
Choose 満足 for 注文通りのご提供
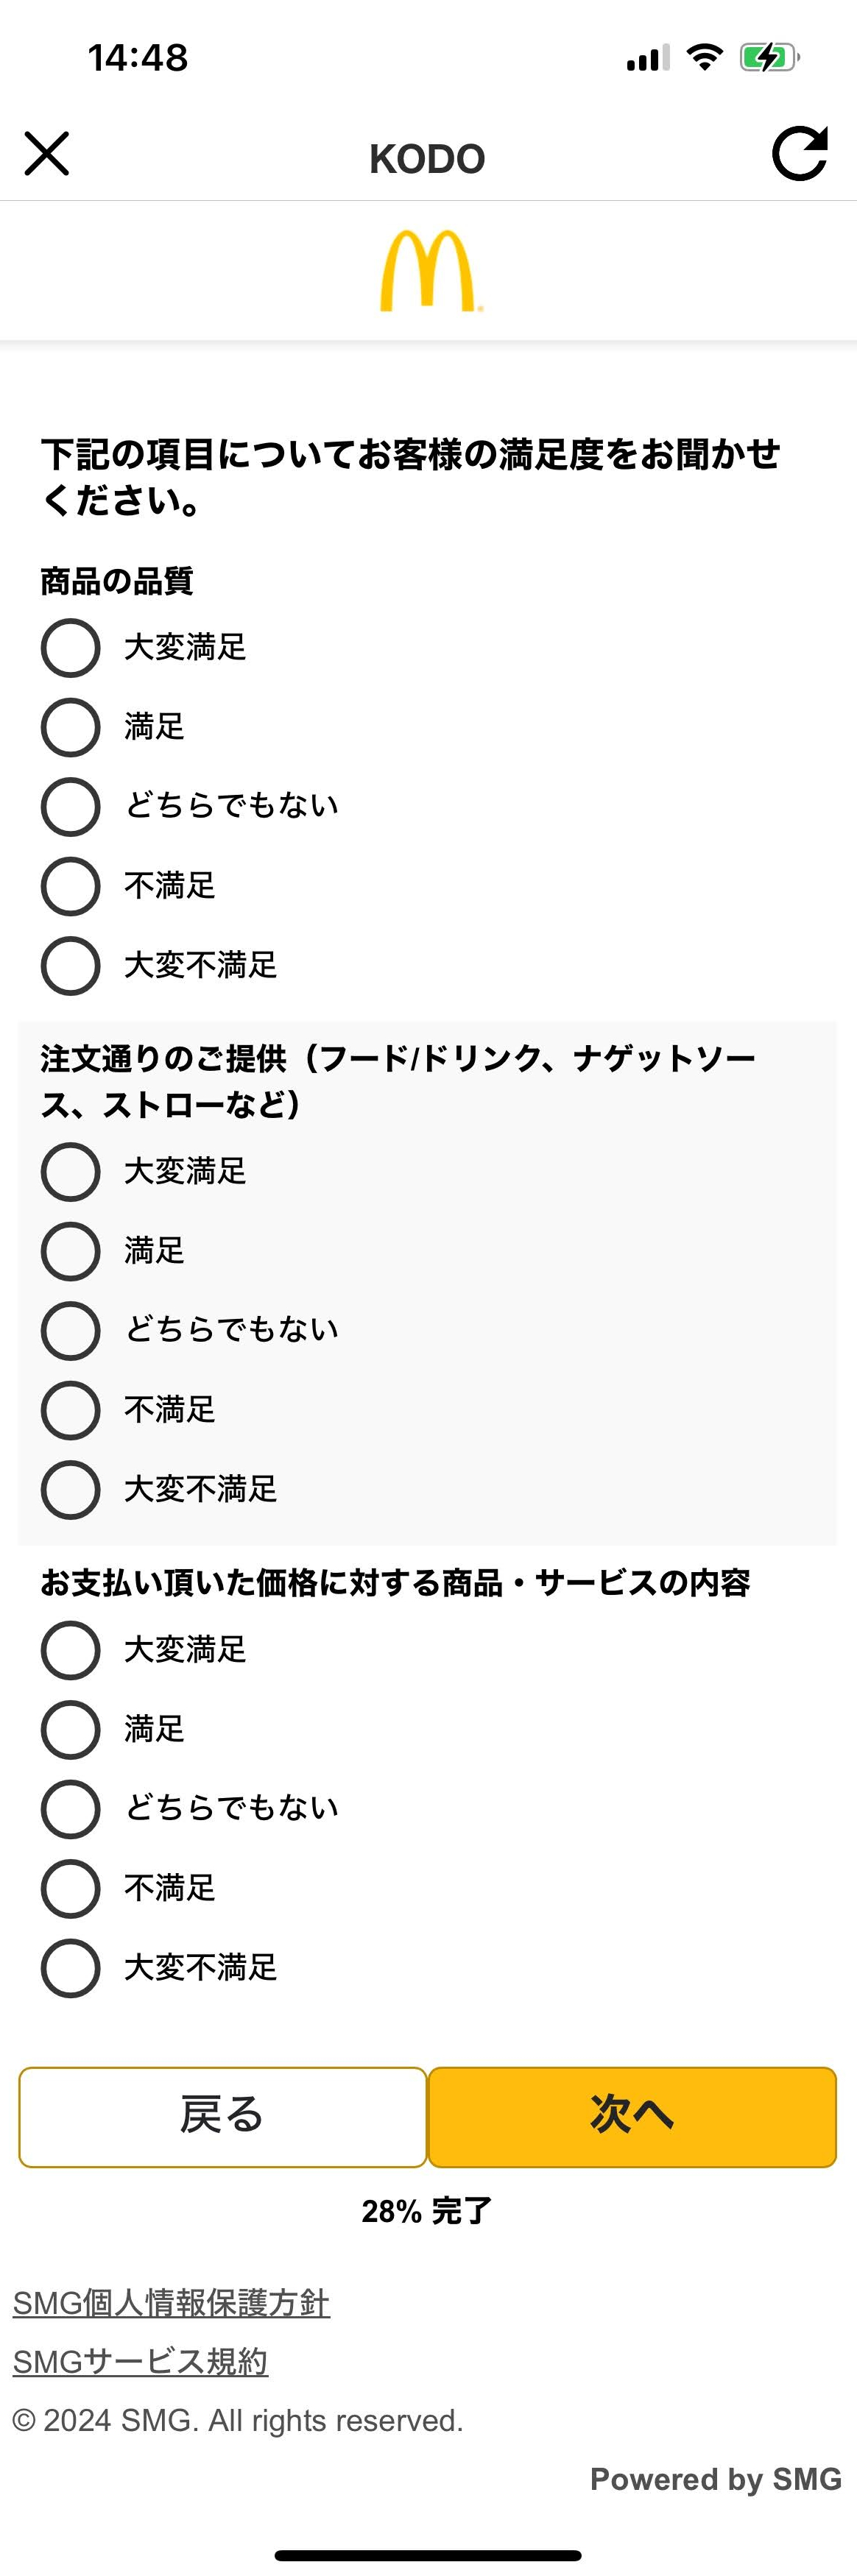click(x=70, y=1251)
